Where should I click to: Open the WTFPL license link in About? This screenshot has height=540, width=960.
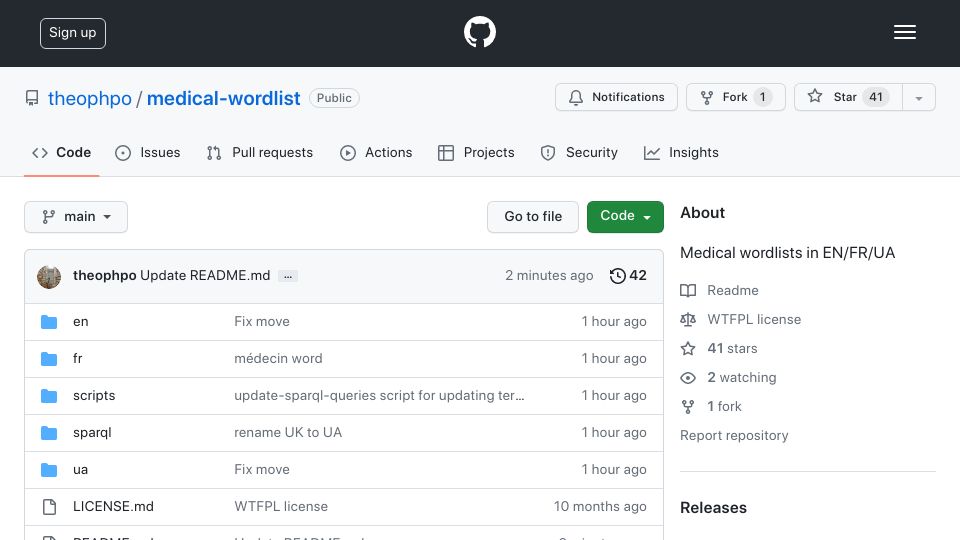point(754,320)
